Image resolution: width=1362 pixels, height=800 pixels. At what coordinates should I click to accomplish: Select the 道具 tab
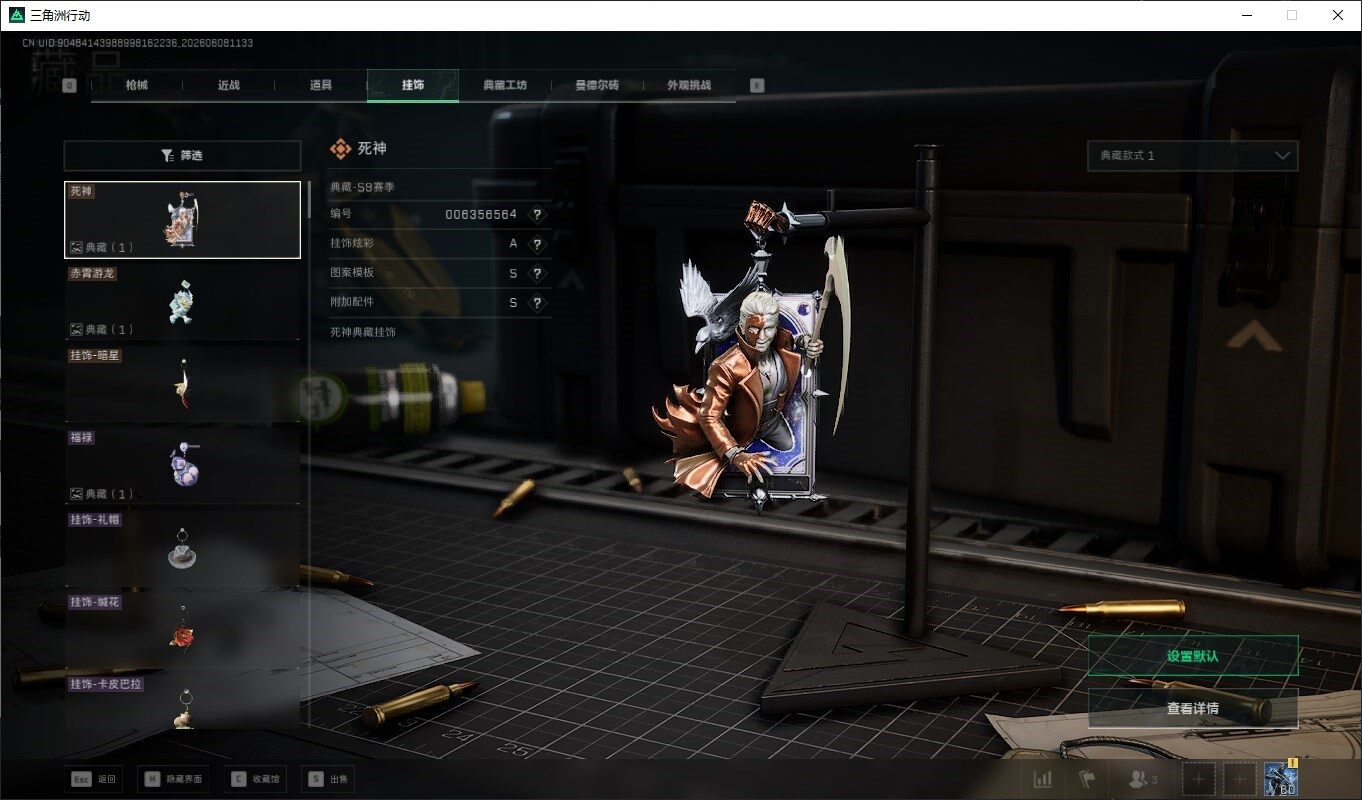(x=321, y=85)
